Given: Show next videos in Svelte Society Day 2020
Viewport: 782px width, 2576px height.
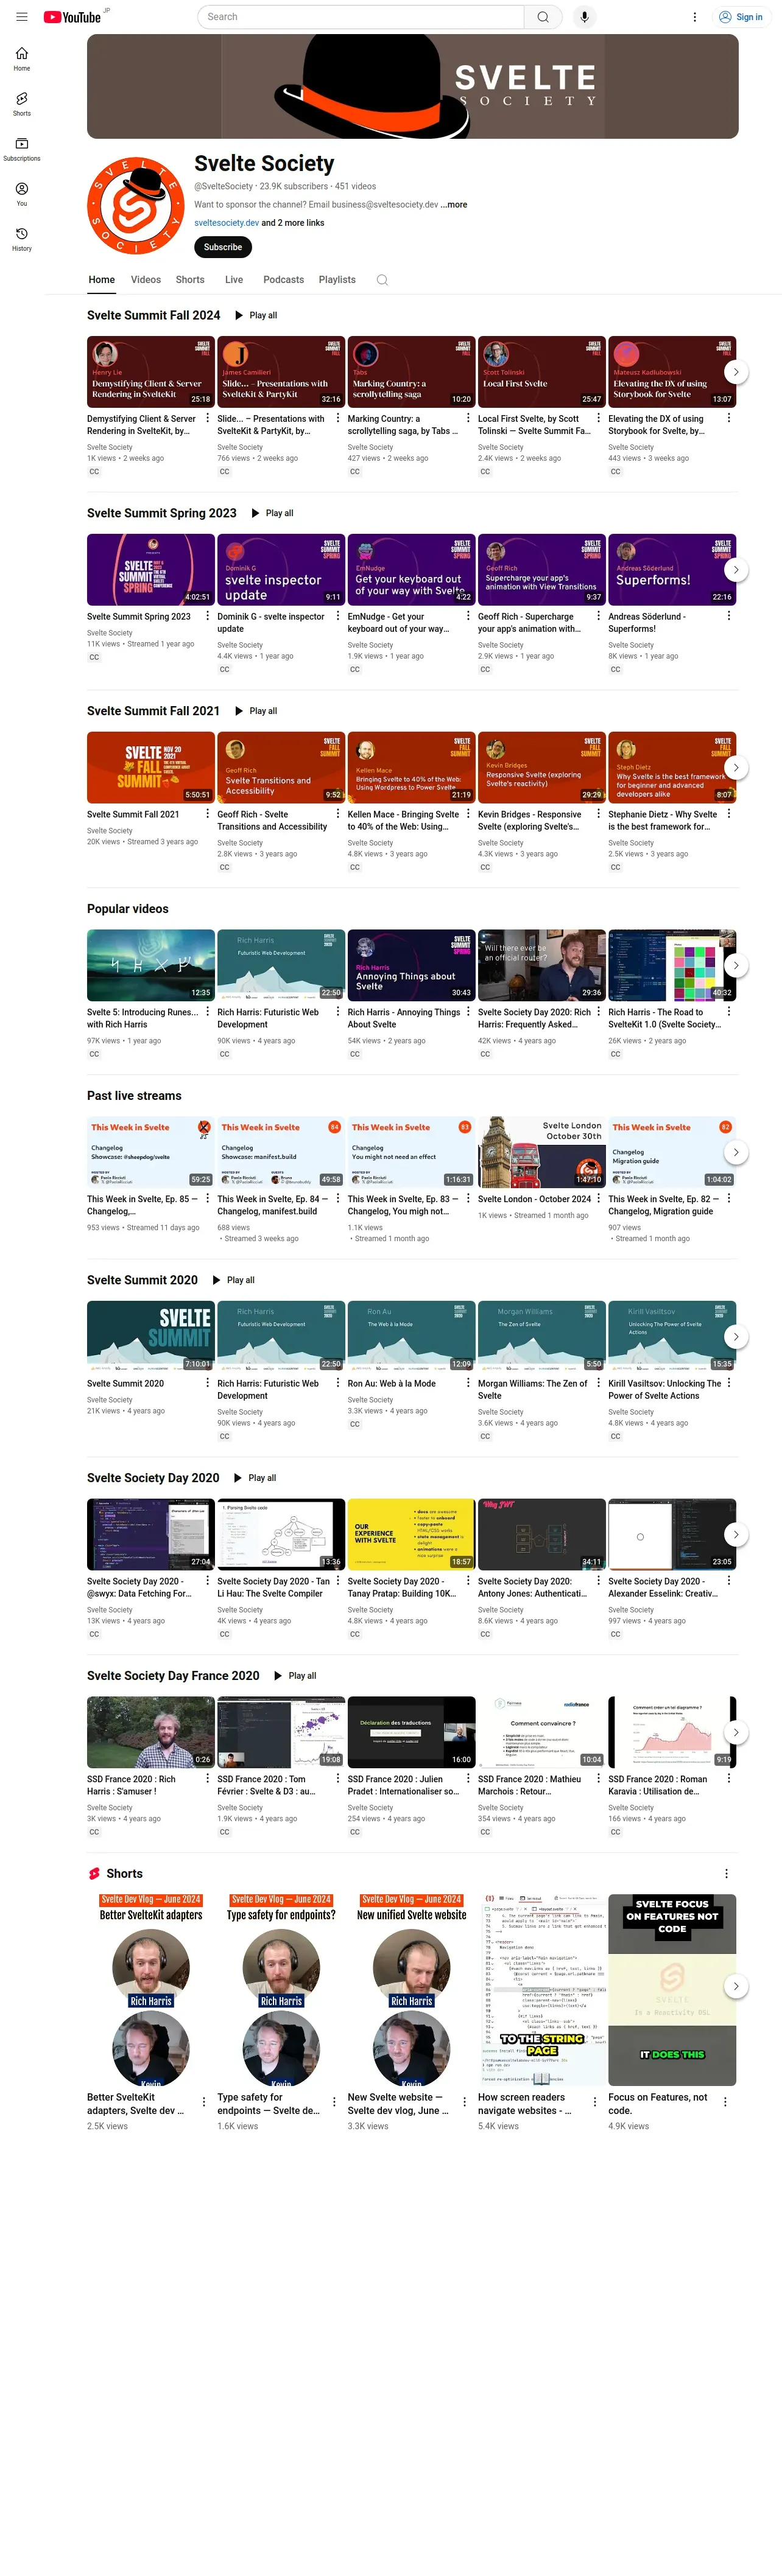Looking at the screenshot, I should tap(736, 1535).
